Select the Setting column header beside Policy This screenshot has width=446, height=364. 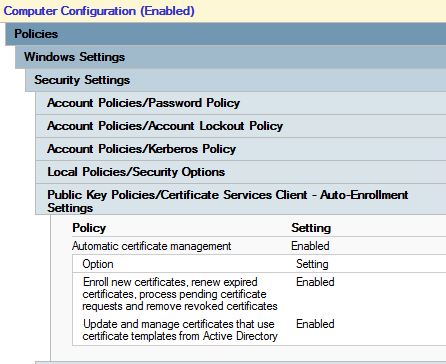tap(311, 228)
